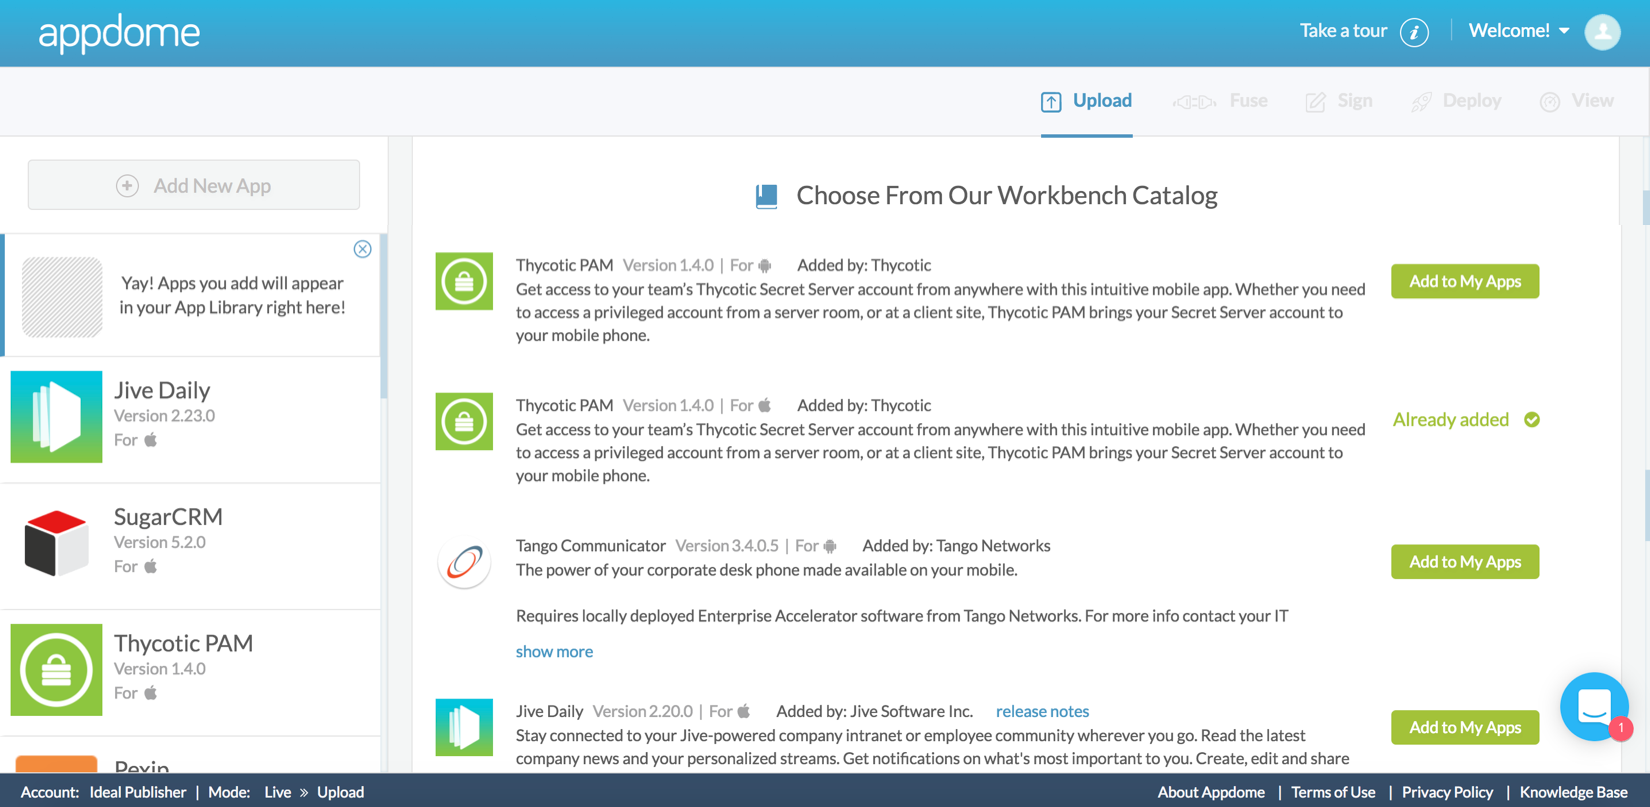Switch to the Fuse tab

coord(1220,101)
